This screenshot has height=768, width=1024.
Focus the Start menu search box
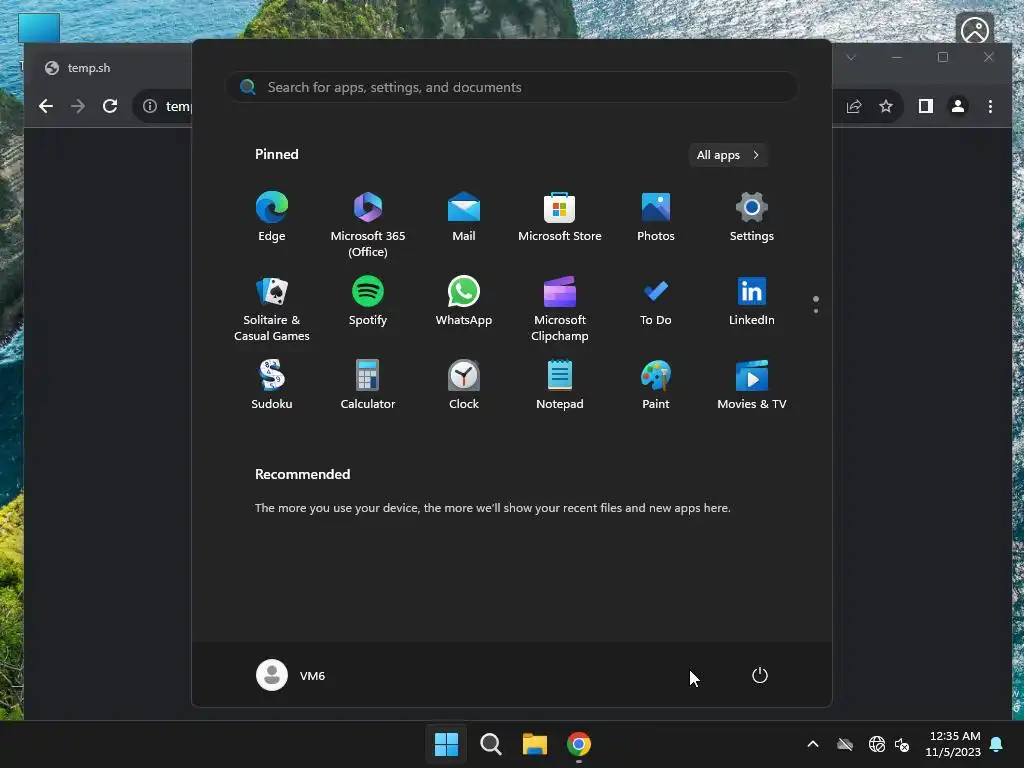click(512, 87)
